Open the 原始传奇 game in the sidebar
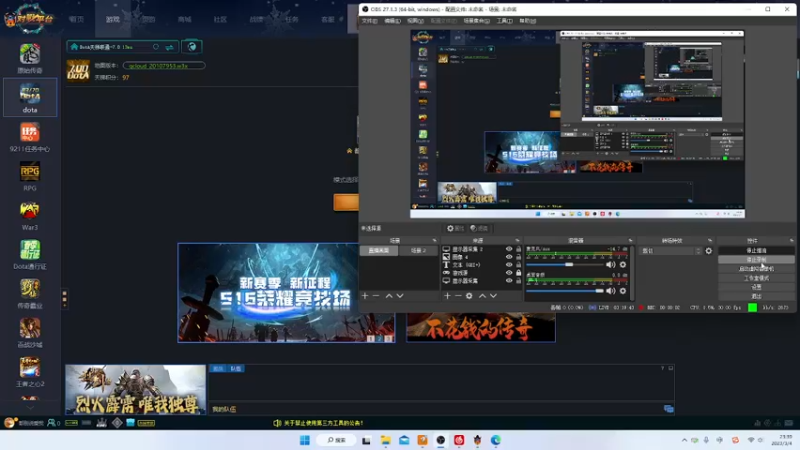Viewport: 800px width, 450px height. 30,58
